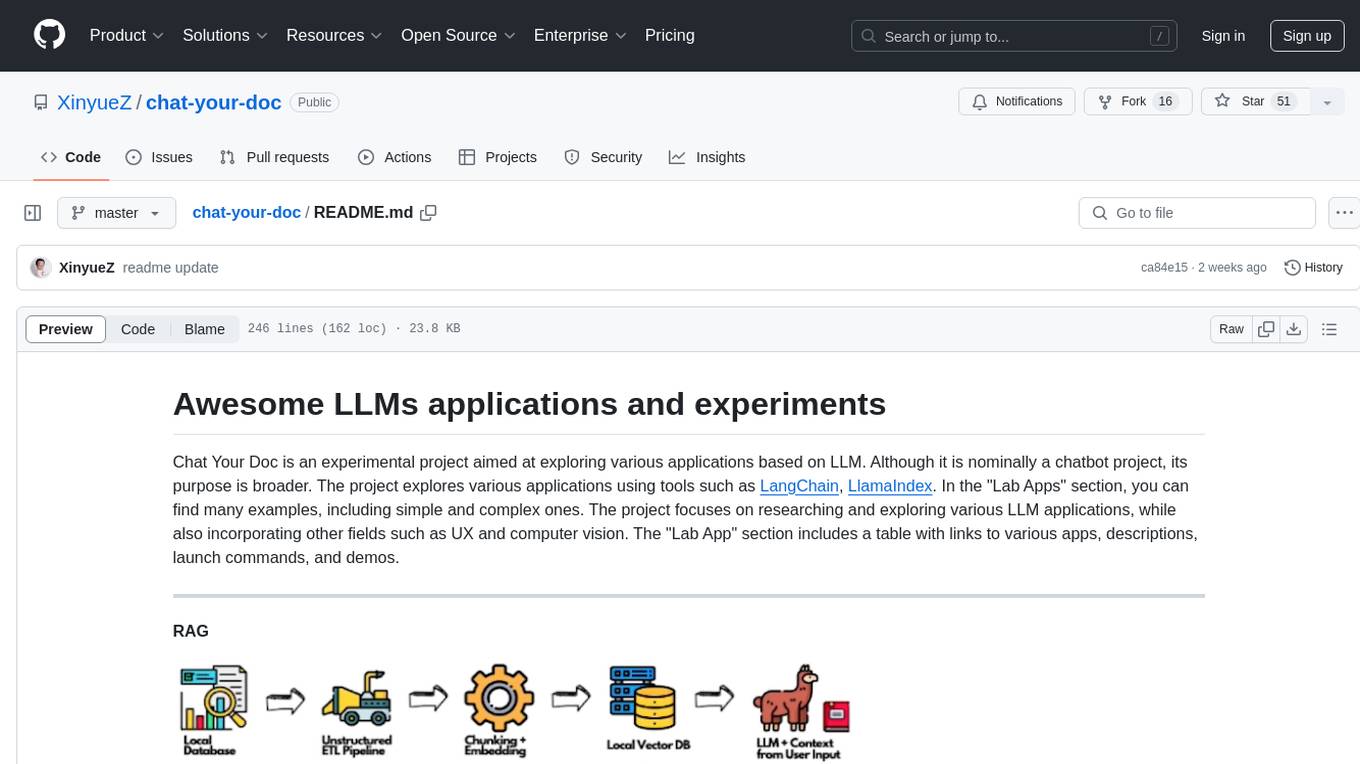Screen dimensions: 1360x764
Task: Expand the Enterprise menu
Action: (x=580, y=35)
